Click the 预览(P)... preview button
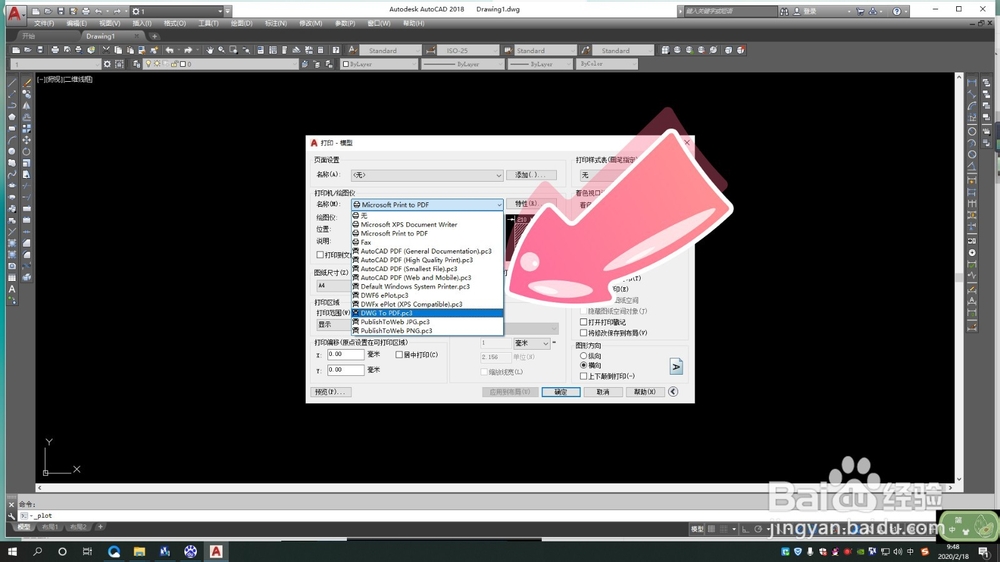Viewport: 1000px width, 562px height. click(330, 392)
